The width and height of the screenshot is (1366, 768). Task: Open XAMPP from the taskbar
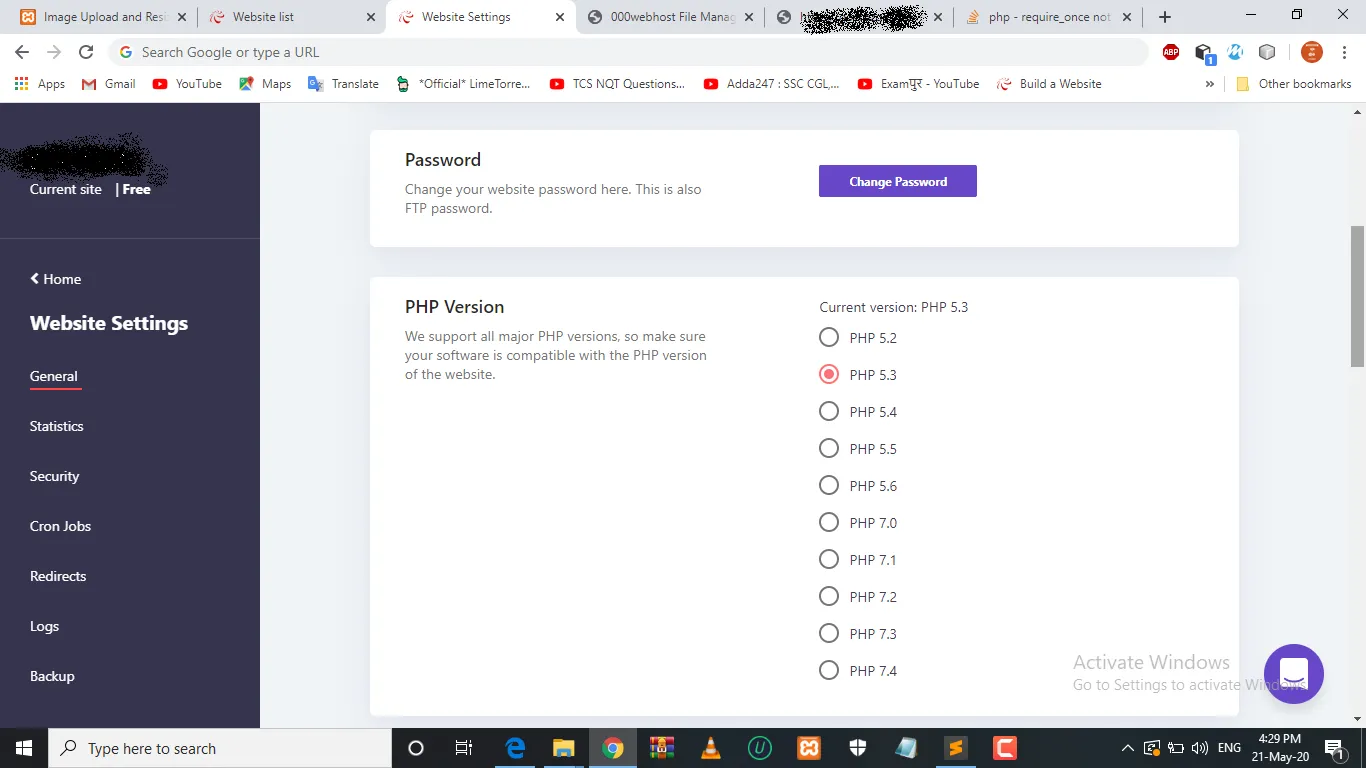(809, 748)
